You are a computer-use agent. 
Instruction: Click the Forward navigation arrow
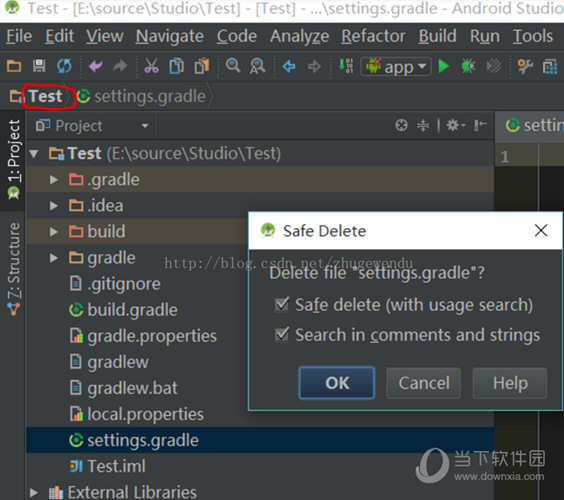click(314, 66)
